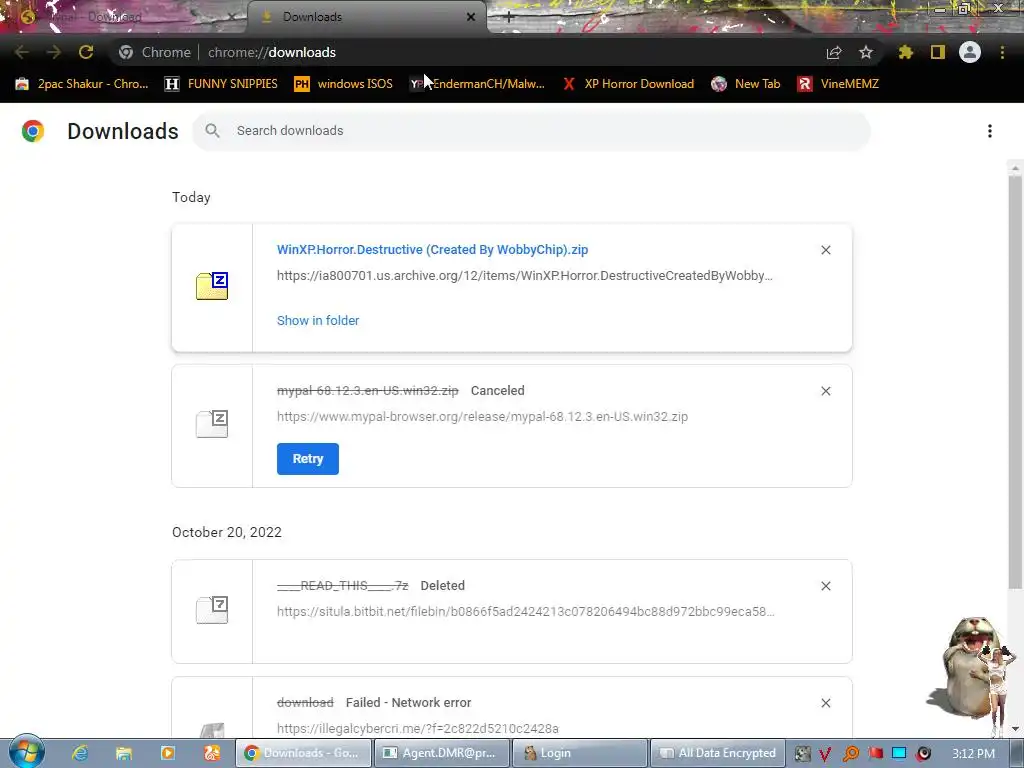The width and height of the screenshot is (1024, 768).
Task: Open the media player taskbar icon
Action: point(168,753)
